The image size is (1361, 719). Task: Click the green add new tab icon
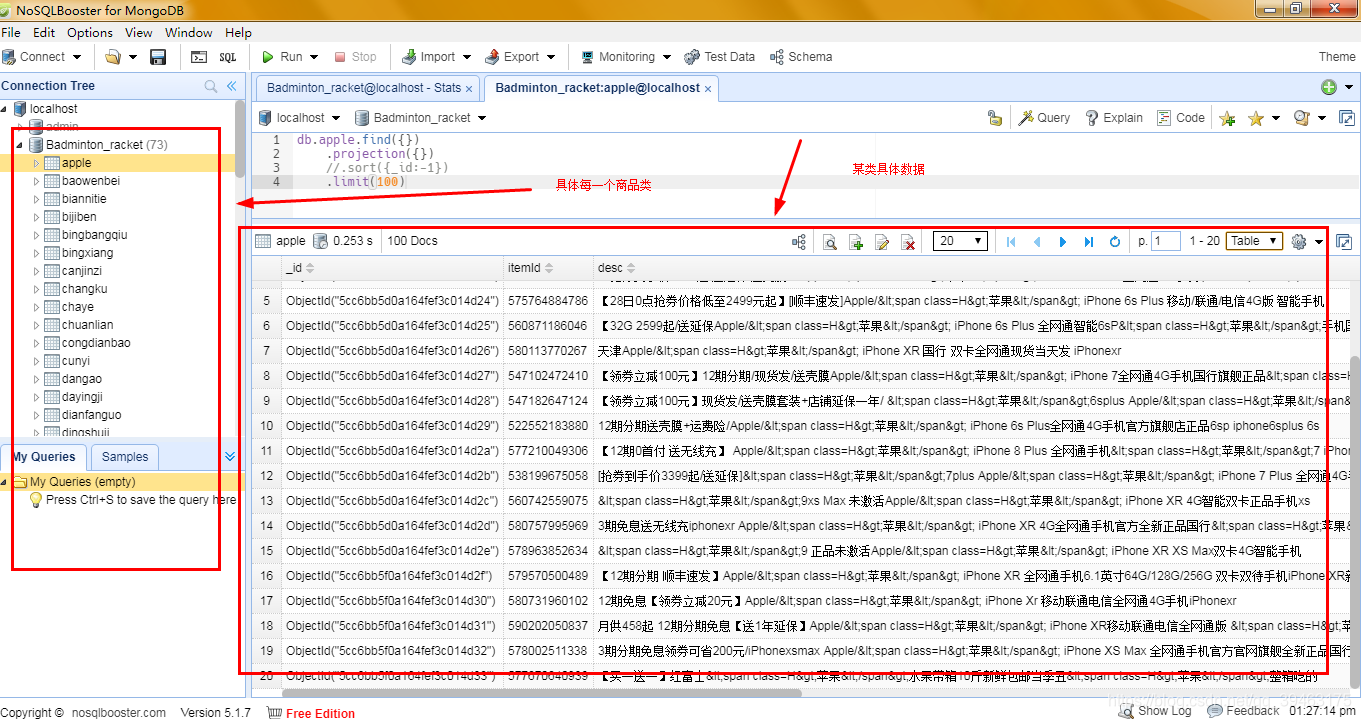point(1329,87)
